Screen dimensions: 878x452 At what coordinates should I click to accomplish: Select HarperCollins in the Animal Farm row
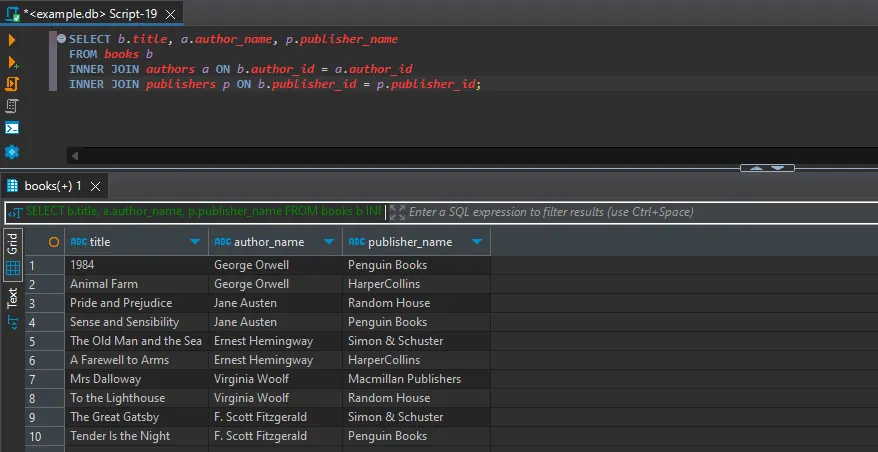pyautogui.click(x=417, y=284)
